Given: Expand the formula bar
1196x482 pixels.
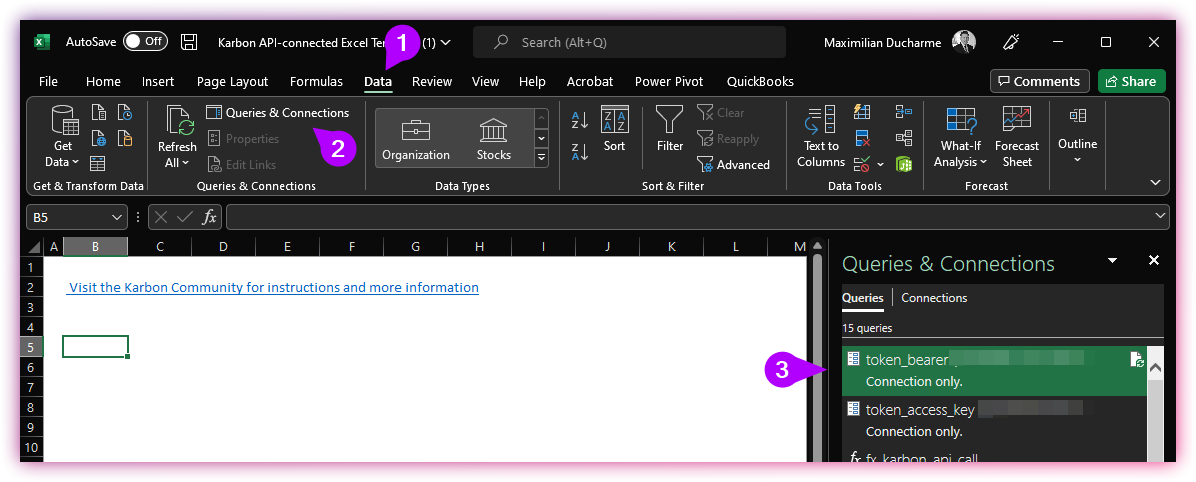Looking at the screenshot, I should coord(1160,217).
